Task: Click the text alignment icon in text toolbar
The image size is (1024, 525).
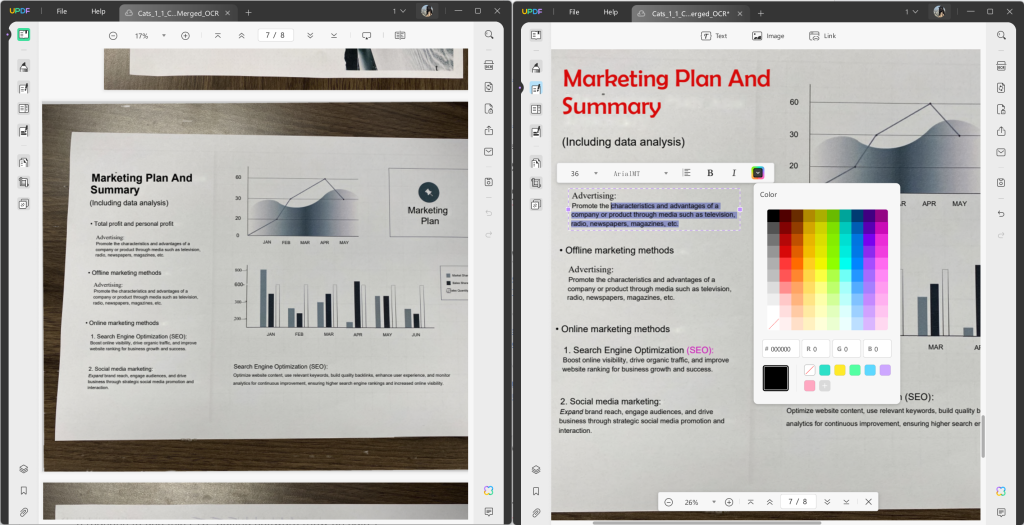Action: click(687, 173)
